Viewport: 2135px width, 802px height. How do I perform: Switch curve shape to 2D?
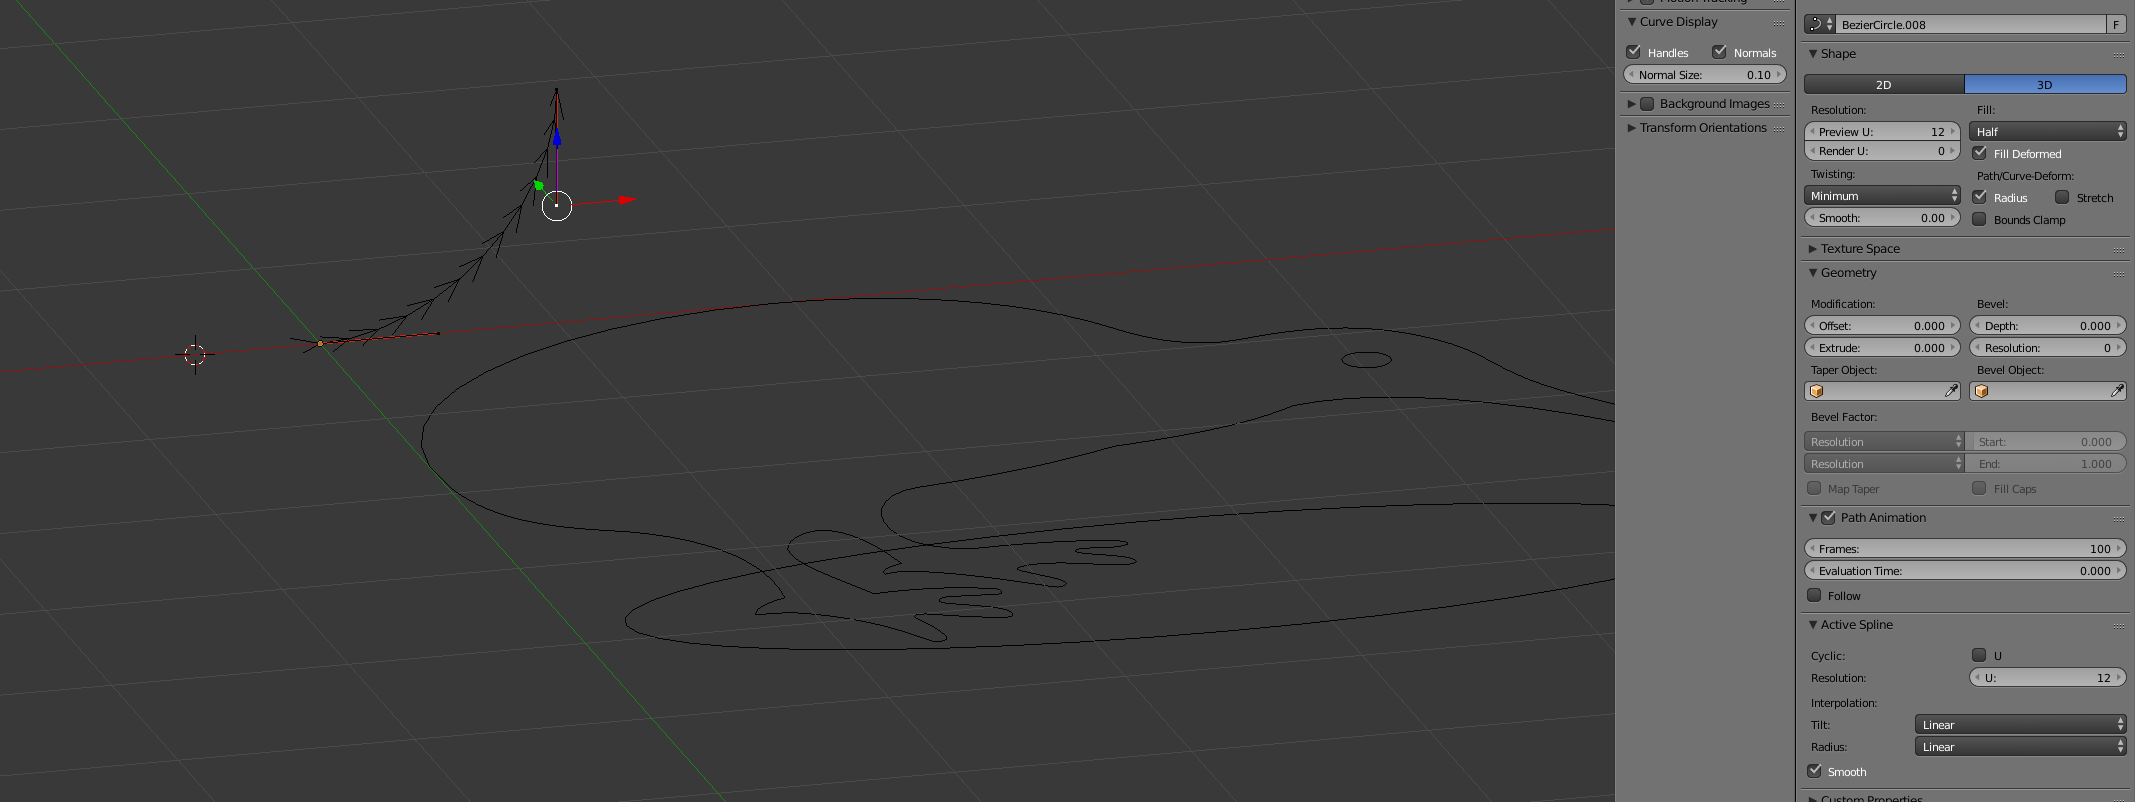(x=1884, y=85)
